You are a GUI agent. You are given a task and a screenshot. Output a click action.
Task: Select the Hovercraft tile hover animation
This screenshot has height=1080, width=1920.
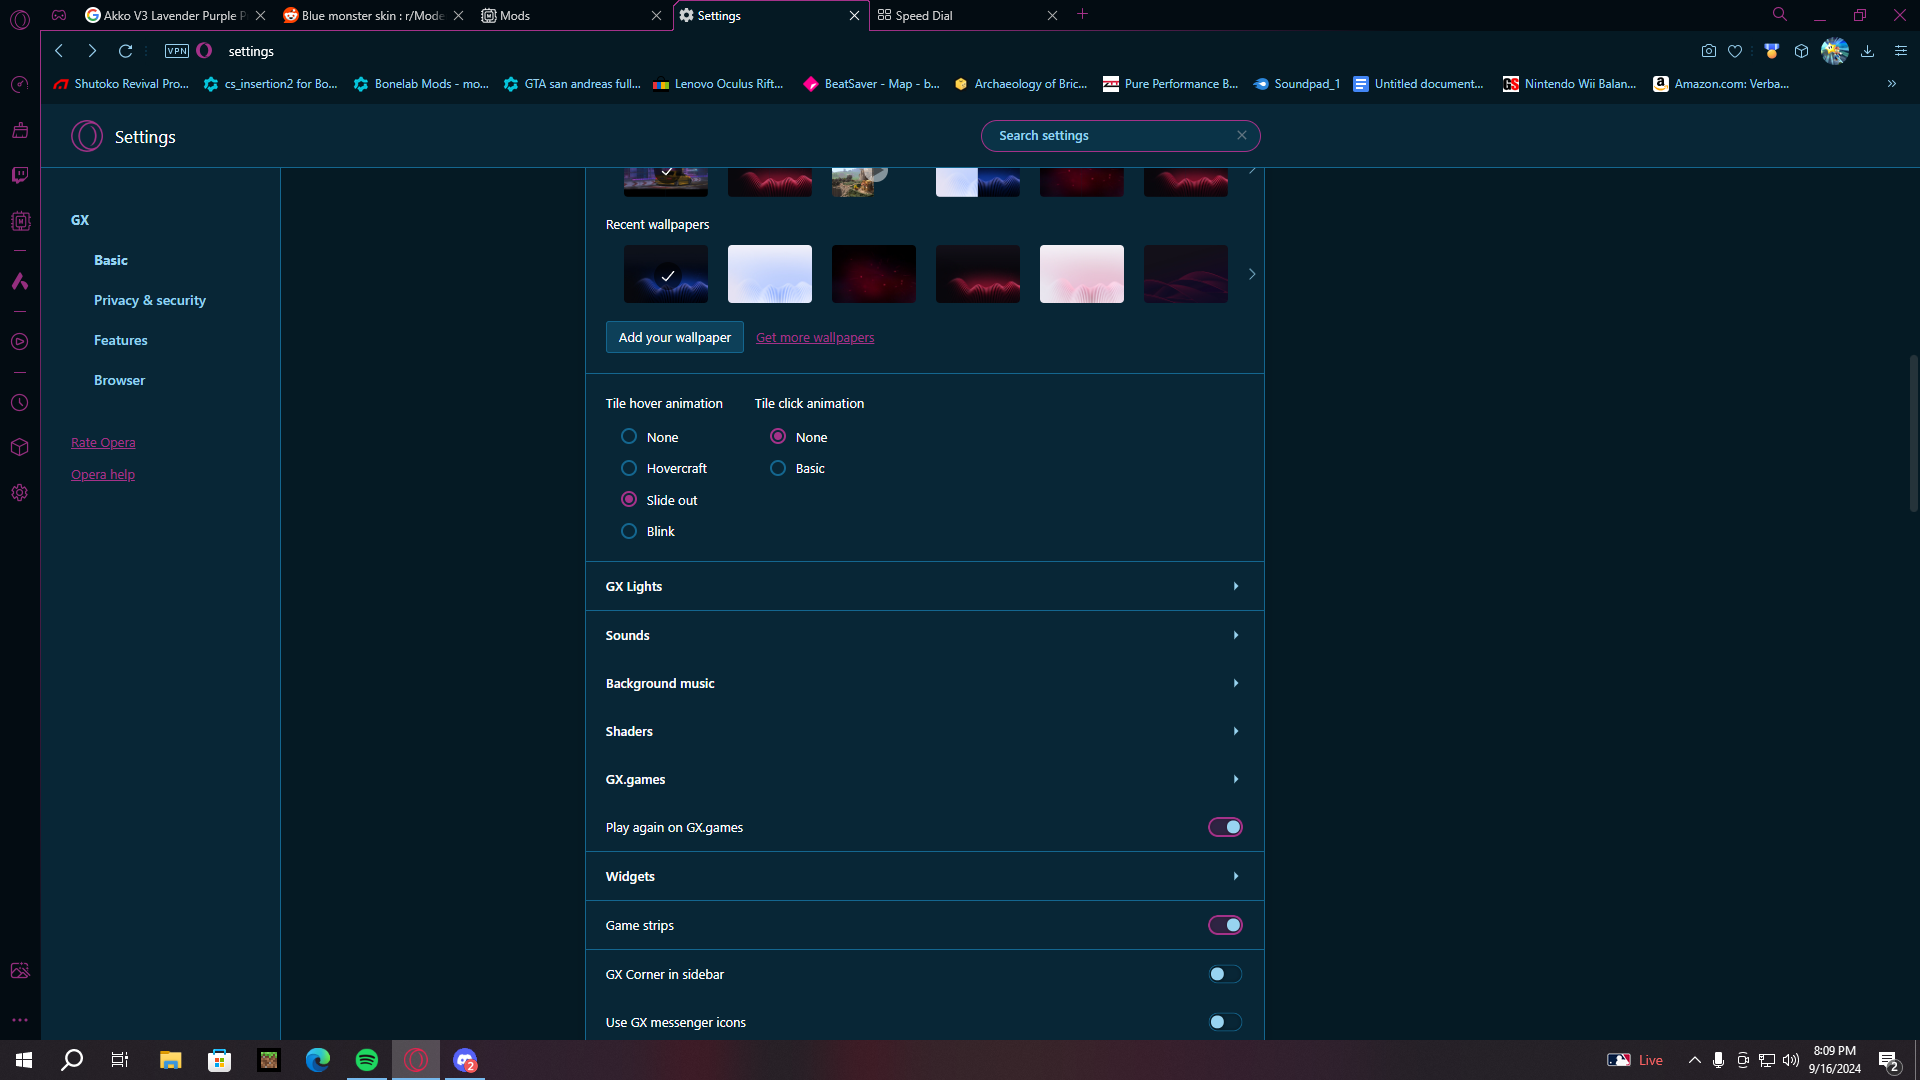point(629,468)
